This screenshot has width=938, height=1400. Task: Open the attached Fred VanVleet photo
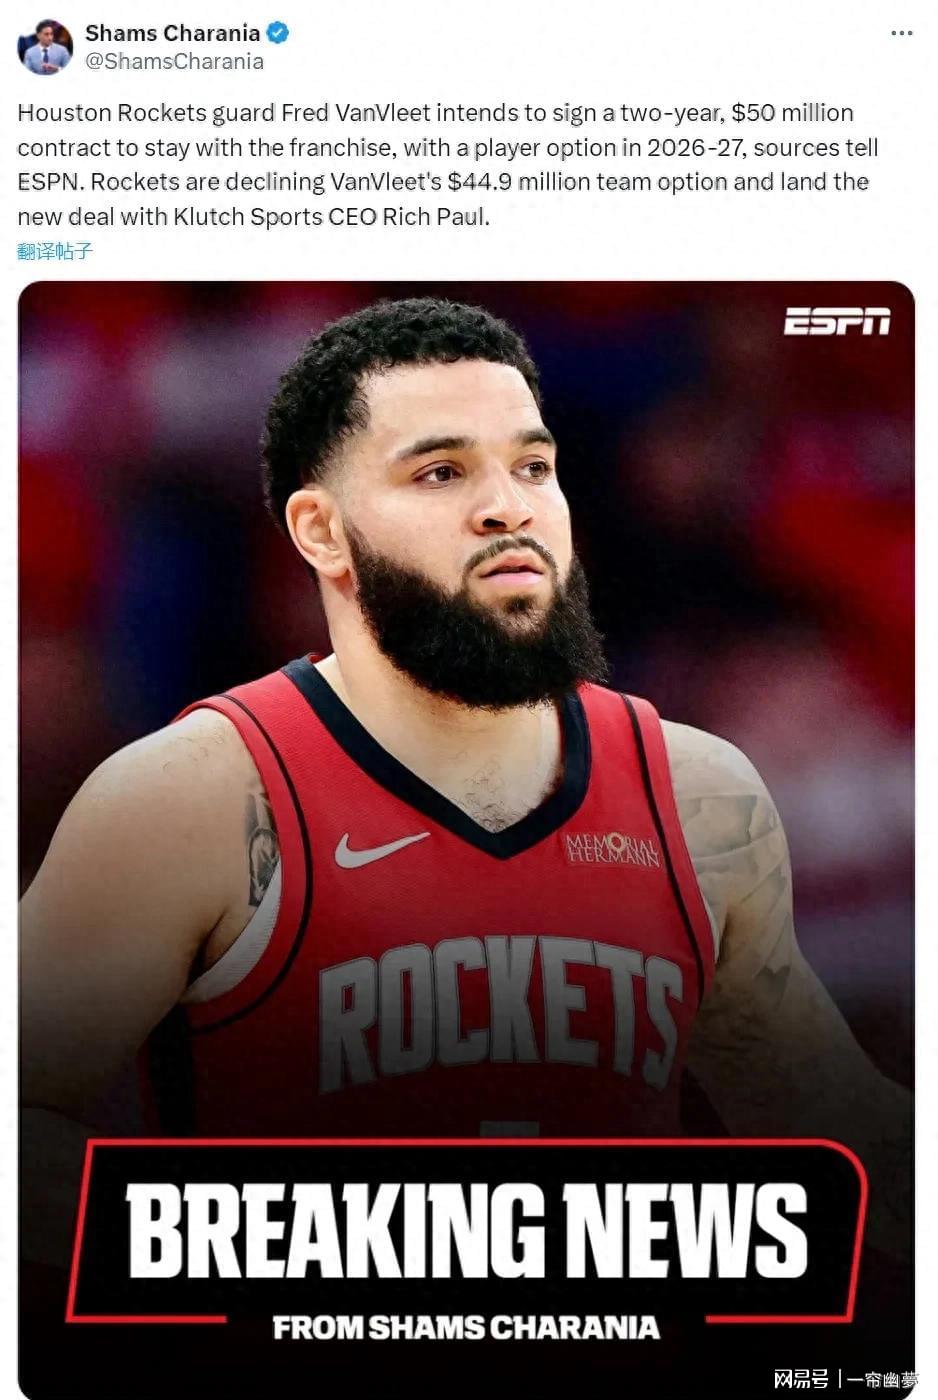(x=466, y=838)
